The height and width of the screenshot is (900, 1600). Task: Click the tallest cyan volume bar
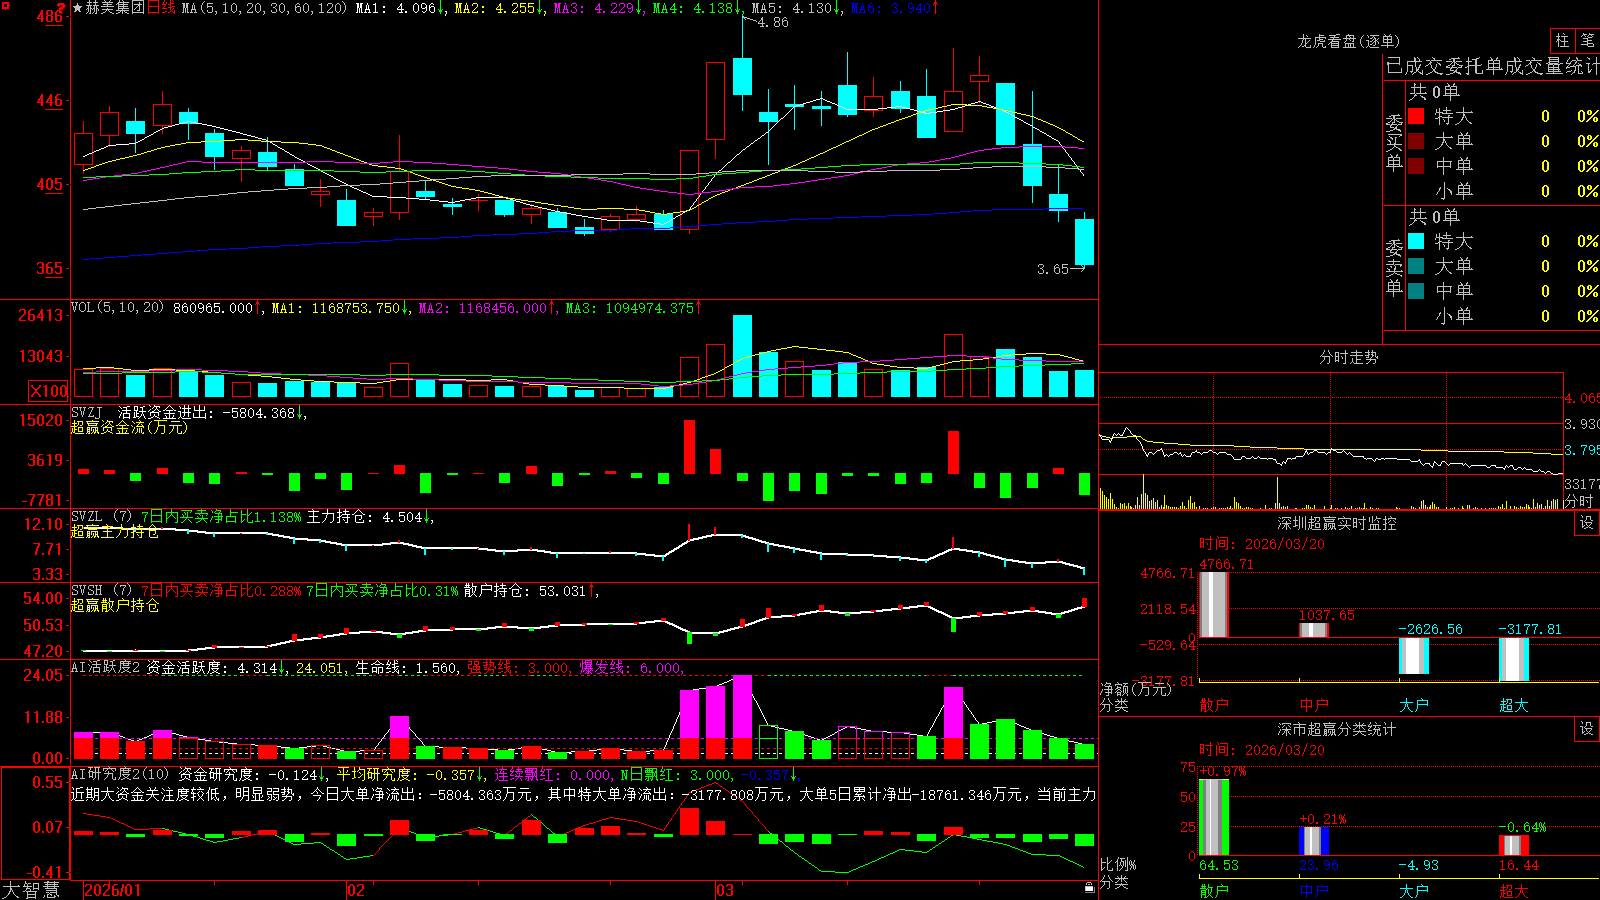pos(742,356)
